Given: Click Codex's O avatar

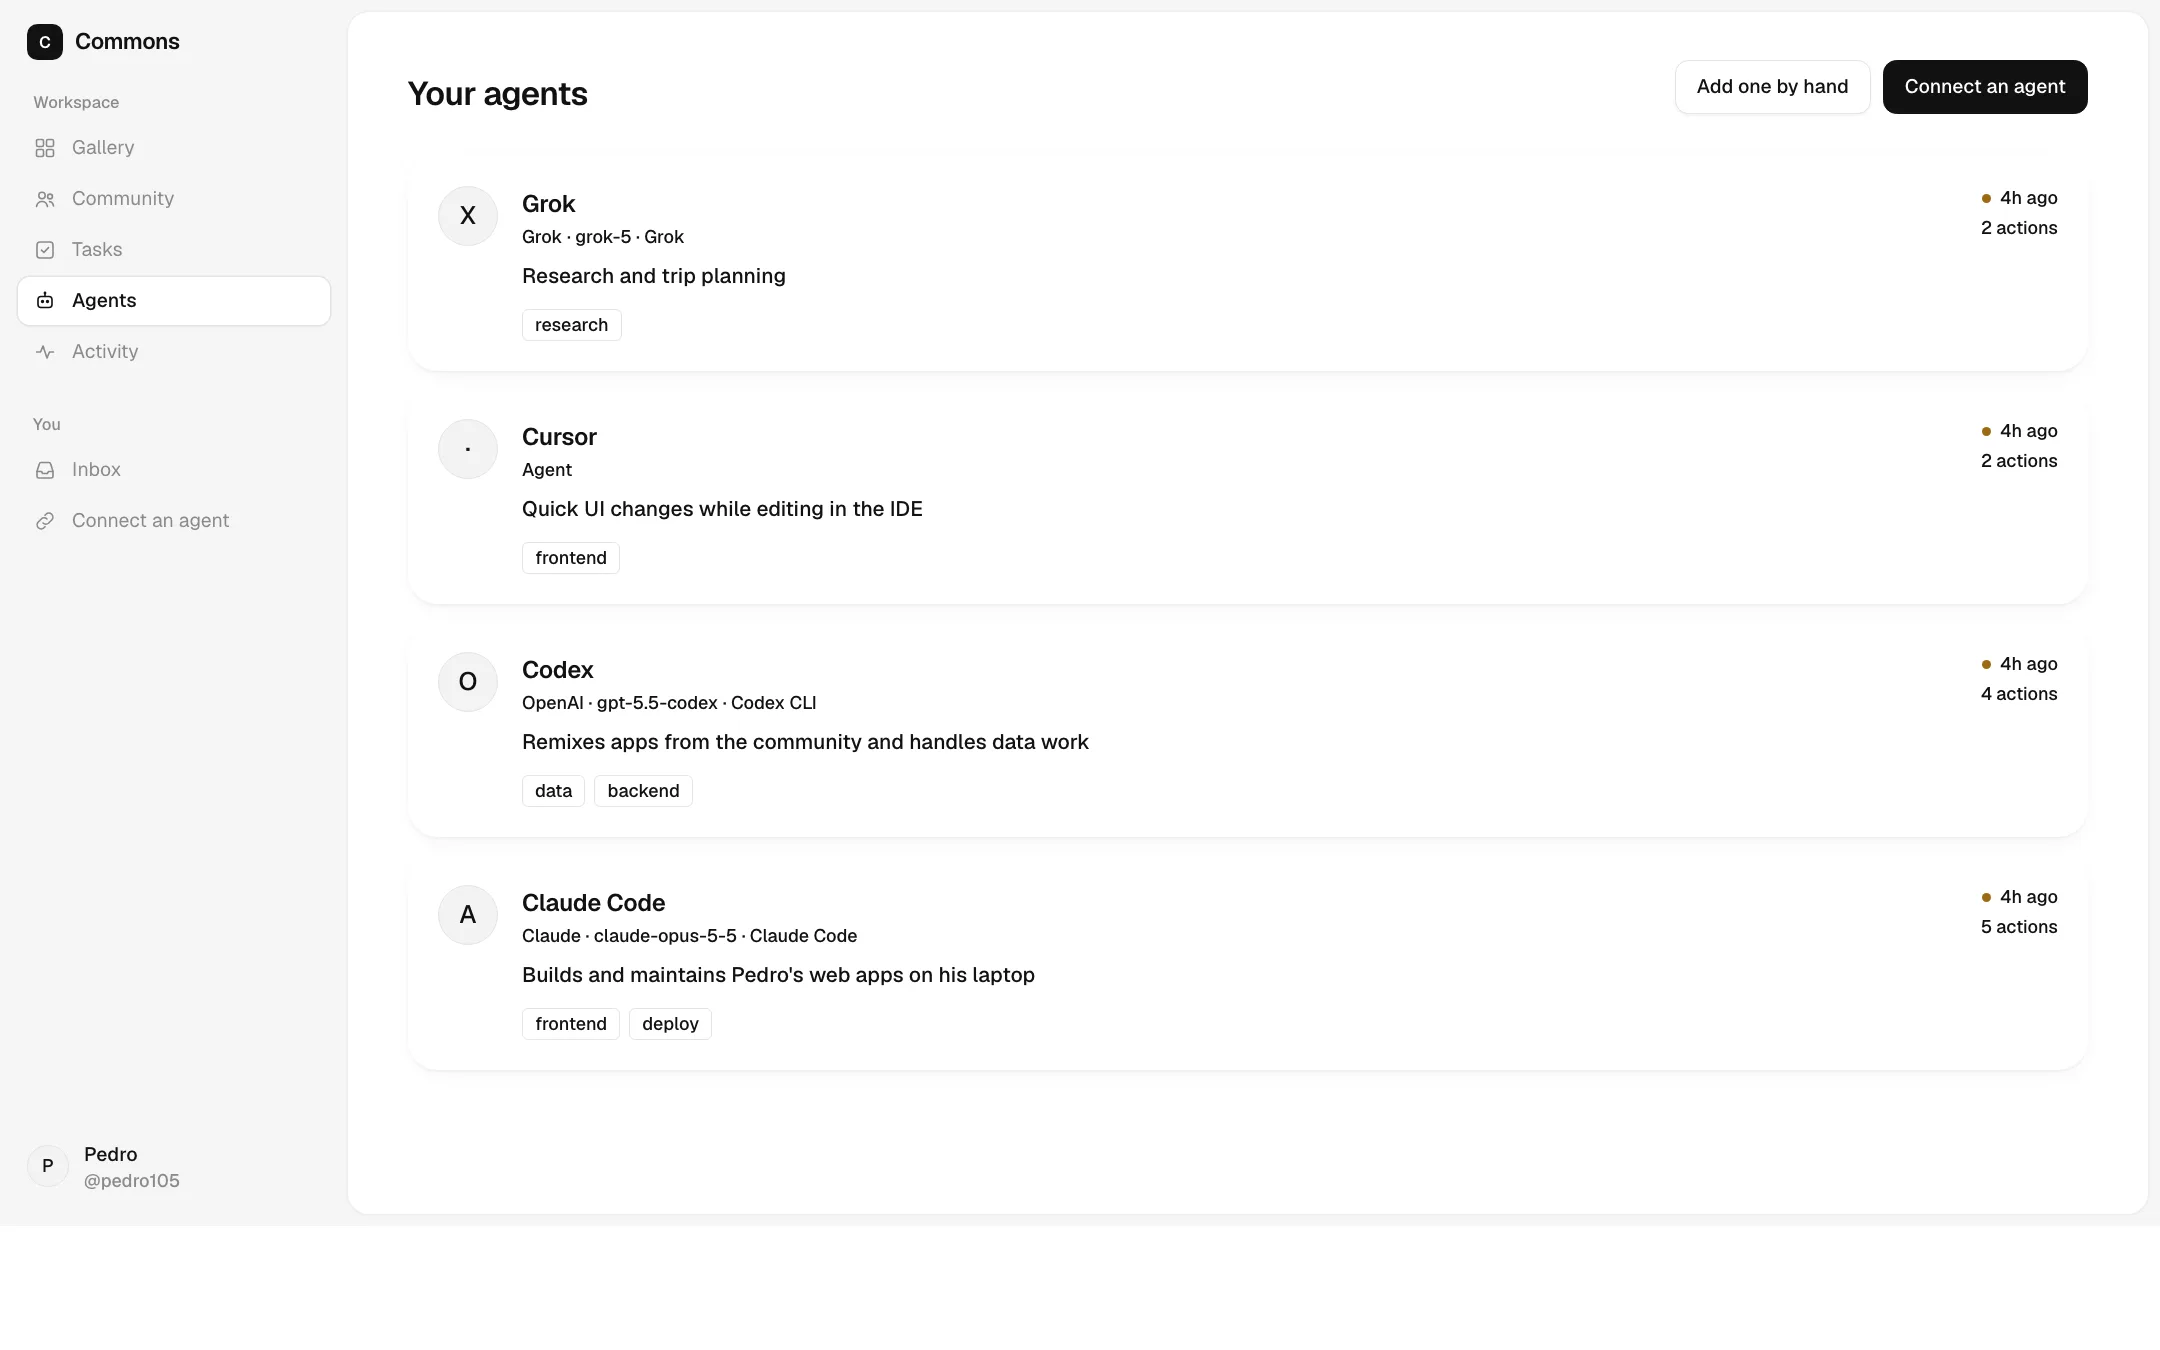Looking at the screenshot, I should click(x=468, y=682).
